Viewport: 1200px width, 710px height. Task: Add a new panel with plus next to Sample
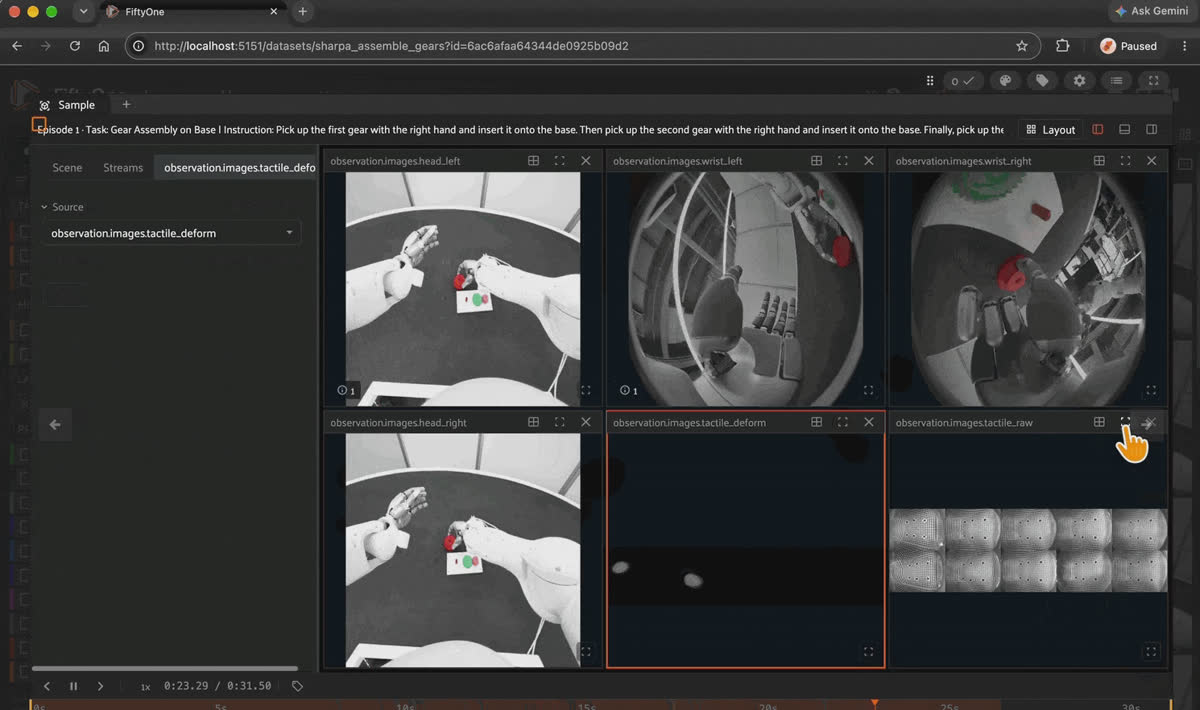tap(126, 105)
